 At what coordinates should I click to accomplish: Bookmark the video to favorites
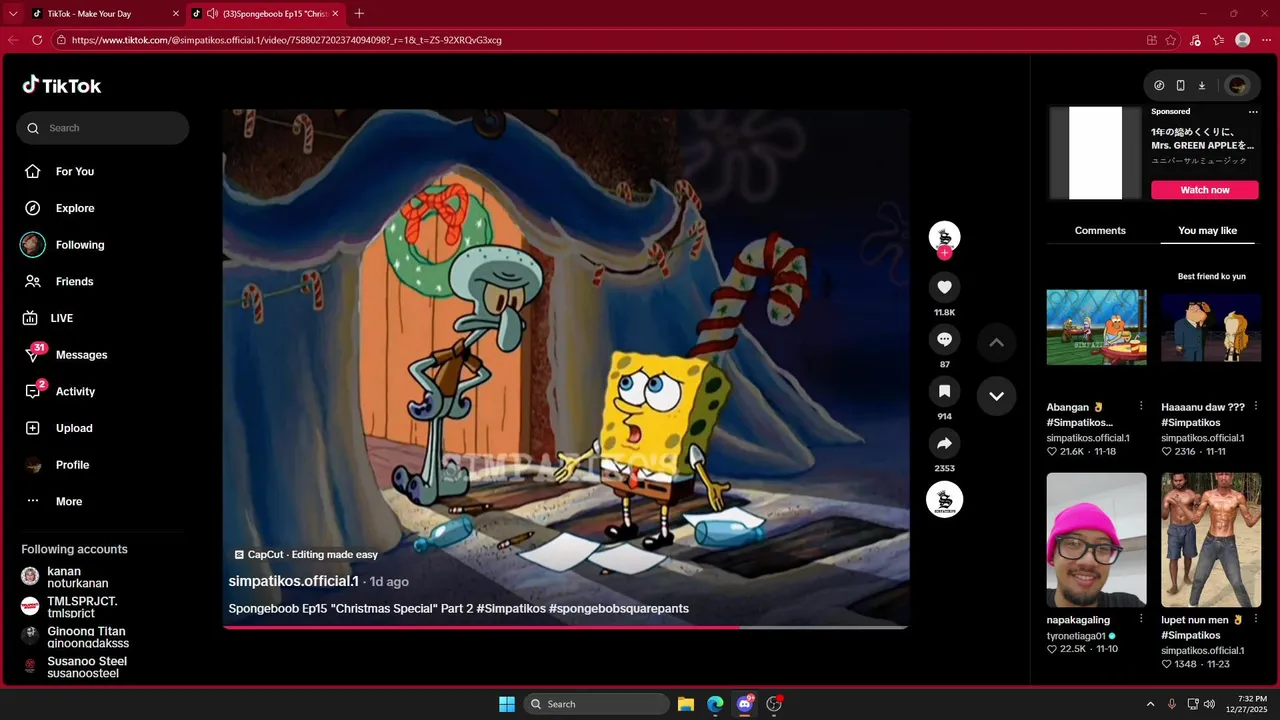coord(944,392)
